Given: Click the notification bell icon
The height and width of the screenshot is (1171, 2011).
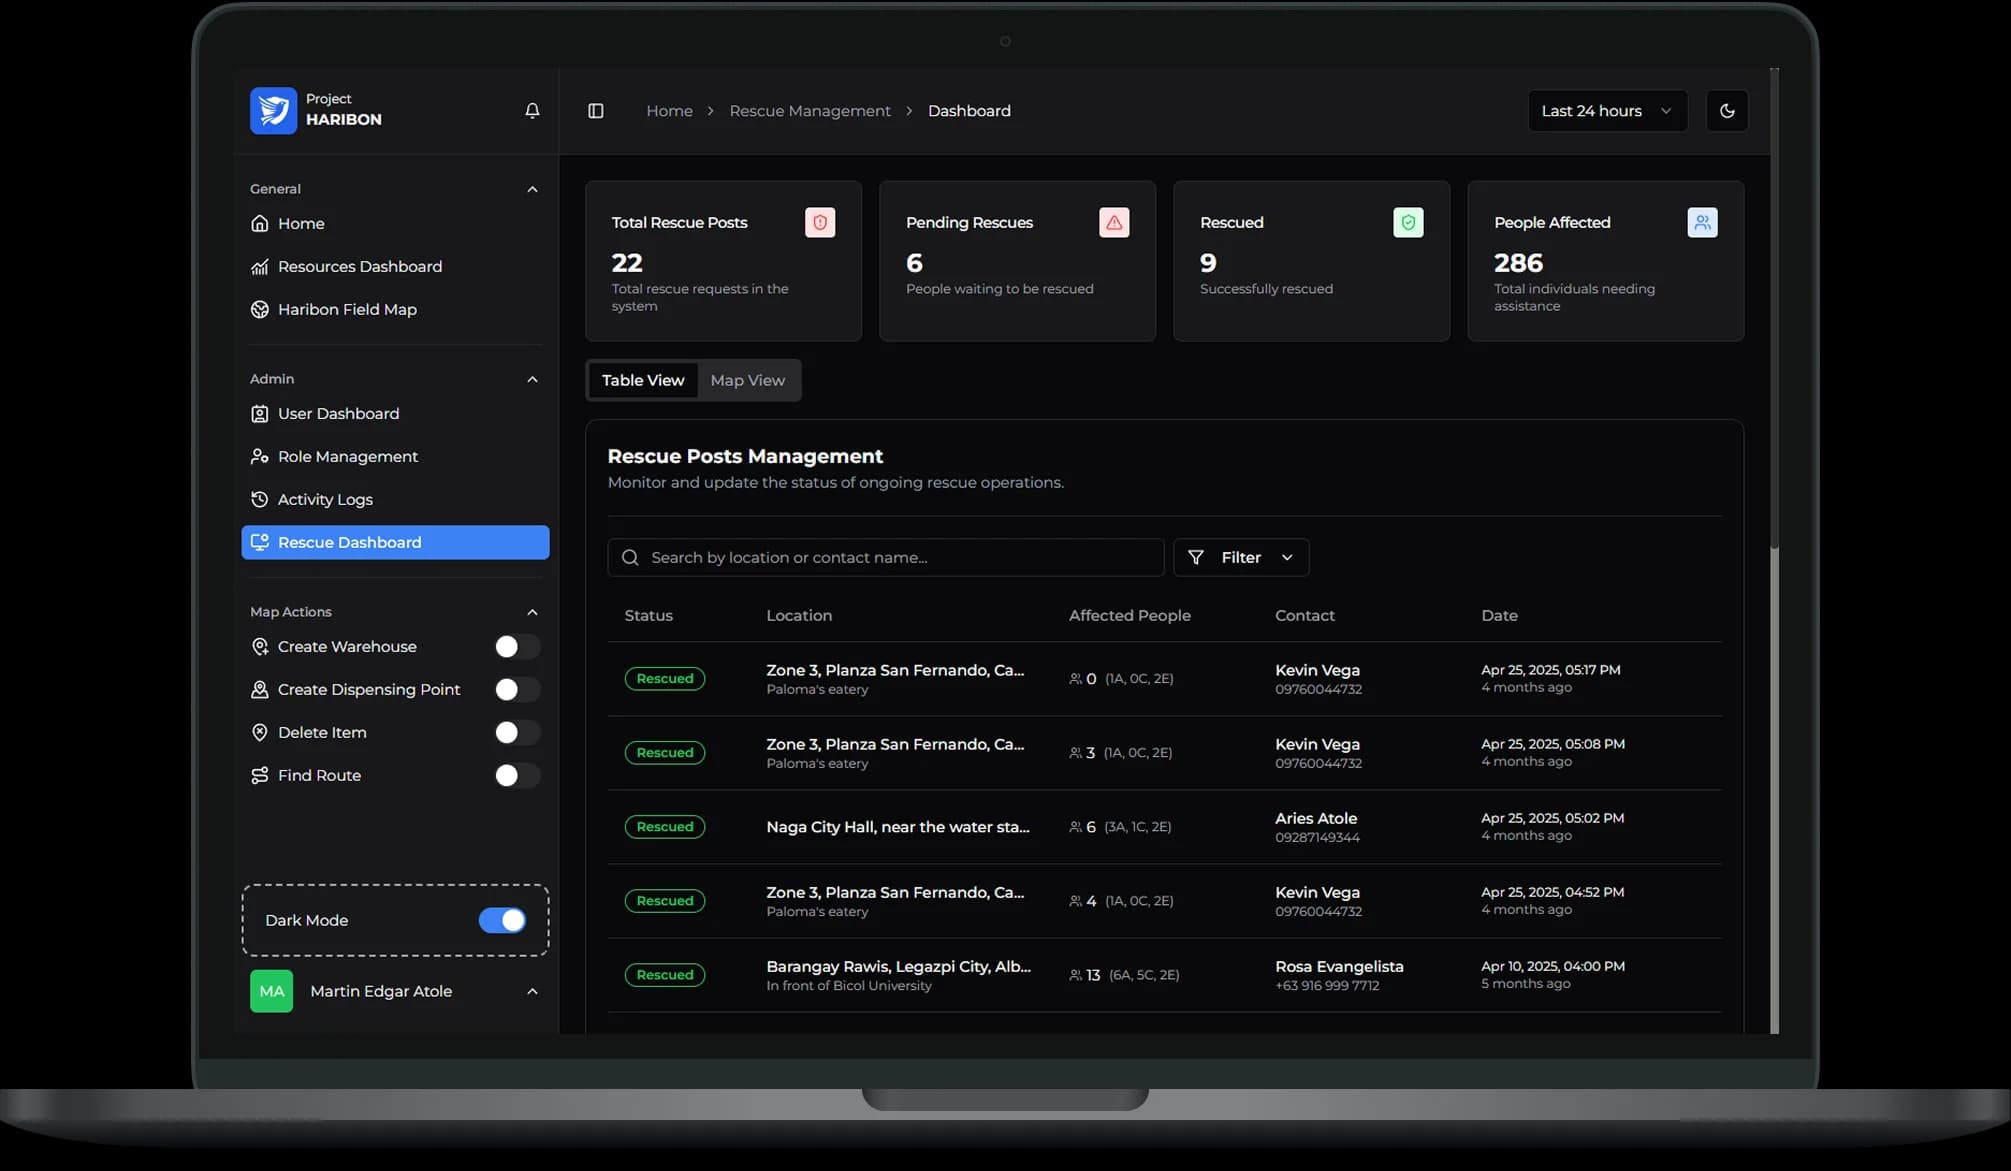Looking at the screenshot, I should 532,111.
